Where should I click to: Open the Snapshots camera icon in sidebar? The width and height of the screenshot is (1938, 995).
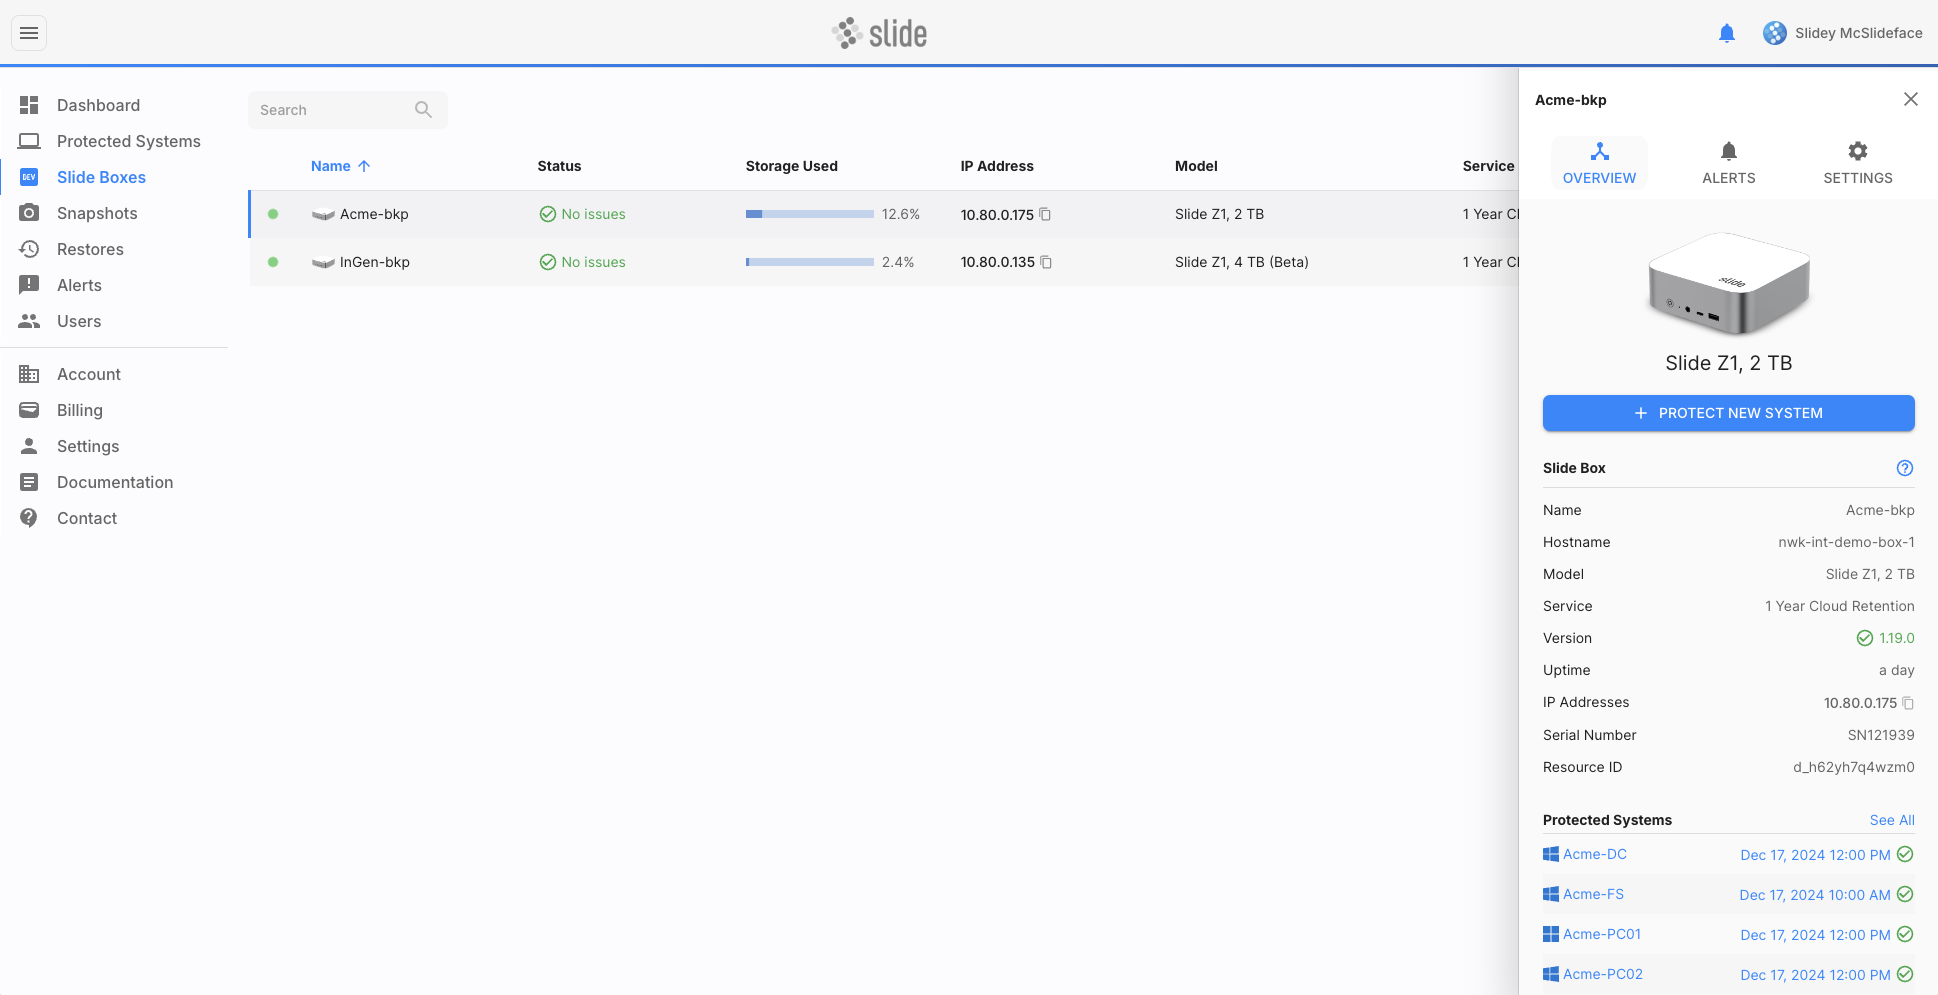(x=30, y=213)
